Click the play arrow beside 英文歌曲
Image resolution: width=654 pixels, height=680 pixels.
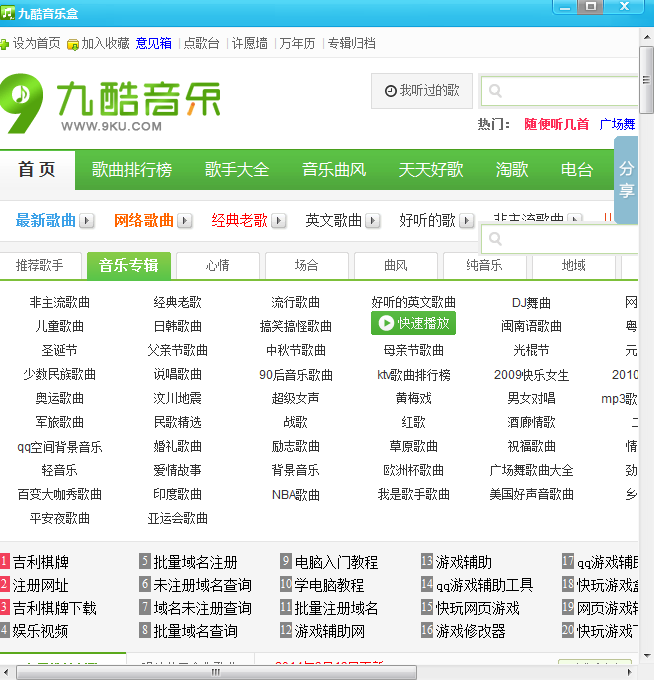coord(372,221)
